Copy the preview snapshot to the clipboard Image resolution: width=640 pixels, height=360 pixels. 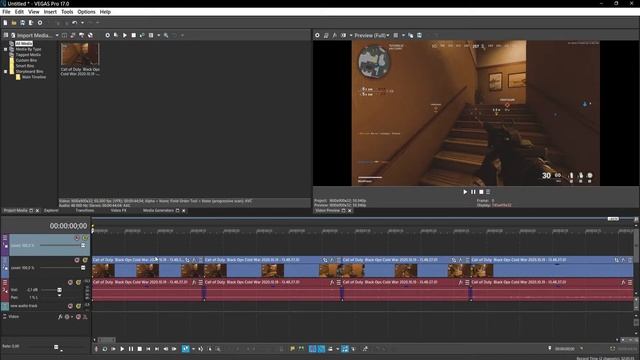[411, 35]
